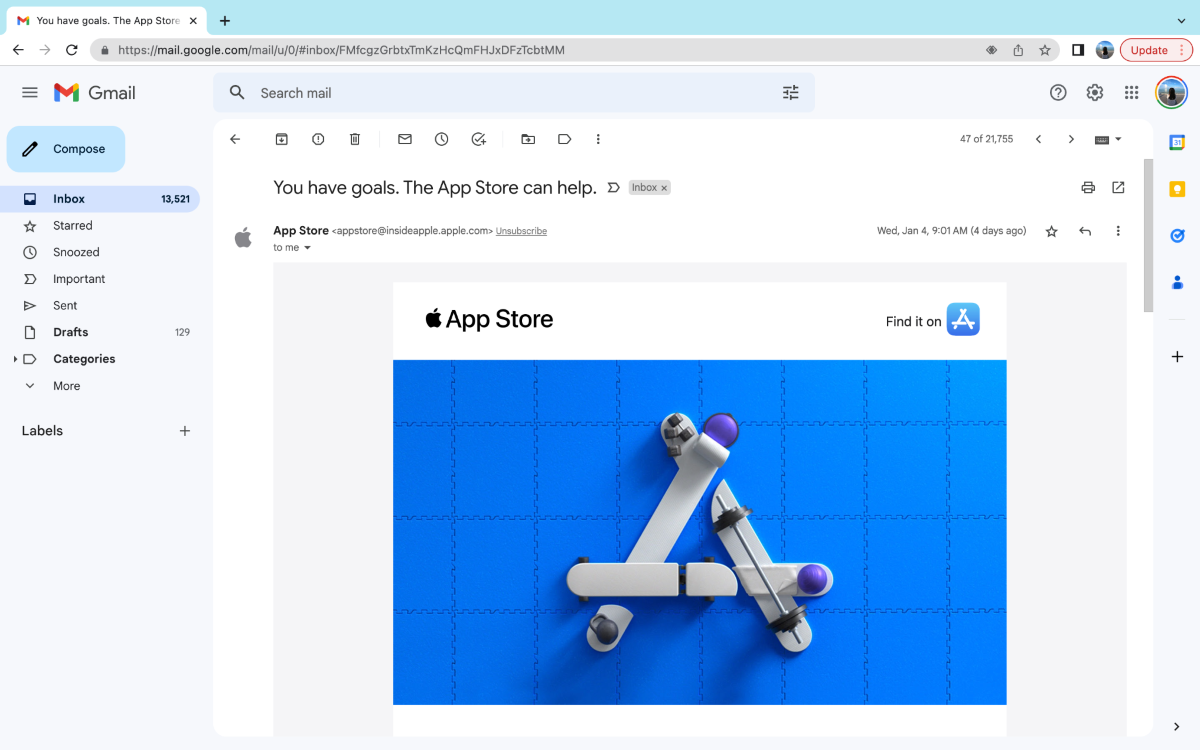Open the input tools dropdown arrow
1200x750 pixels.
click(x=1118, y=139)
